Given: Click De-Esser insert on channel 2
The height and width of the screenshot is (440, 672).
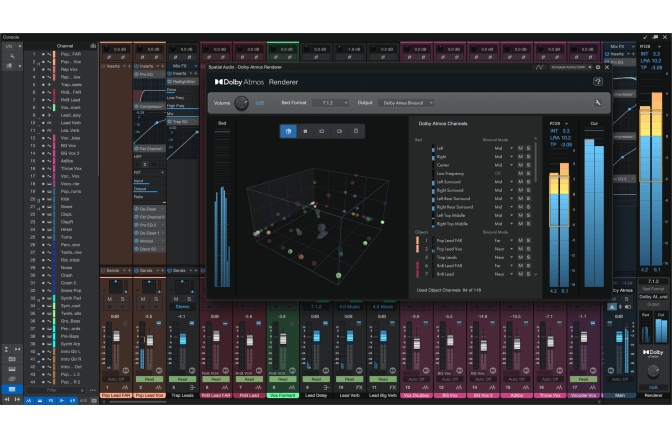Looking at the screenshot, I should 149,209.
